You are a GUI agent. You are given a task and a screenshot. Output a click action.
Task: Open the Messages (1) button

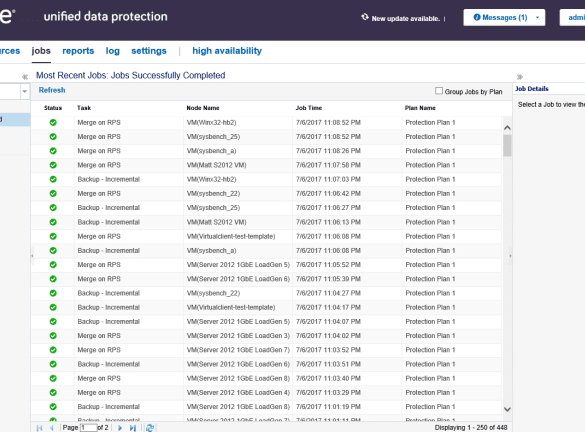[x=504, y=18]
